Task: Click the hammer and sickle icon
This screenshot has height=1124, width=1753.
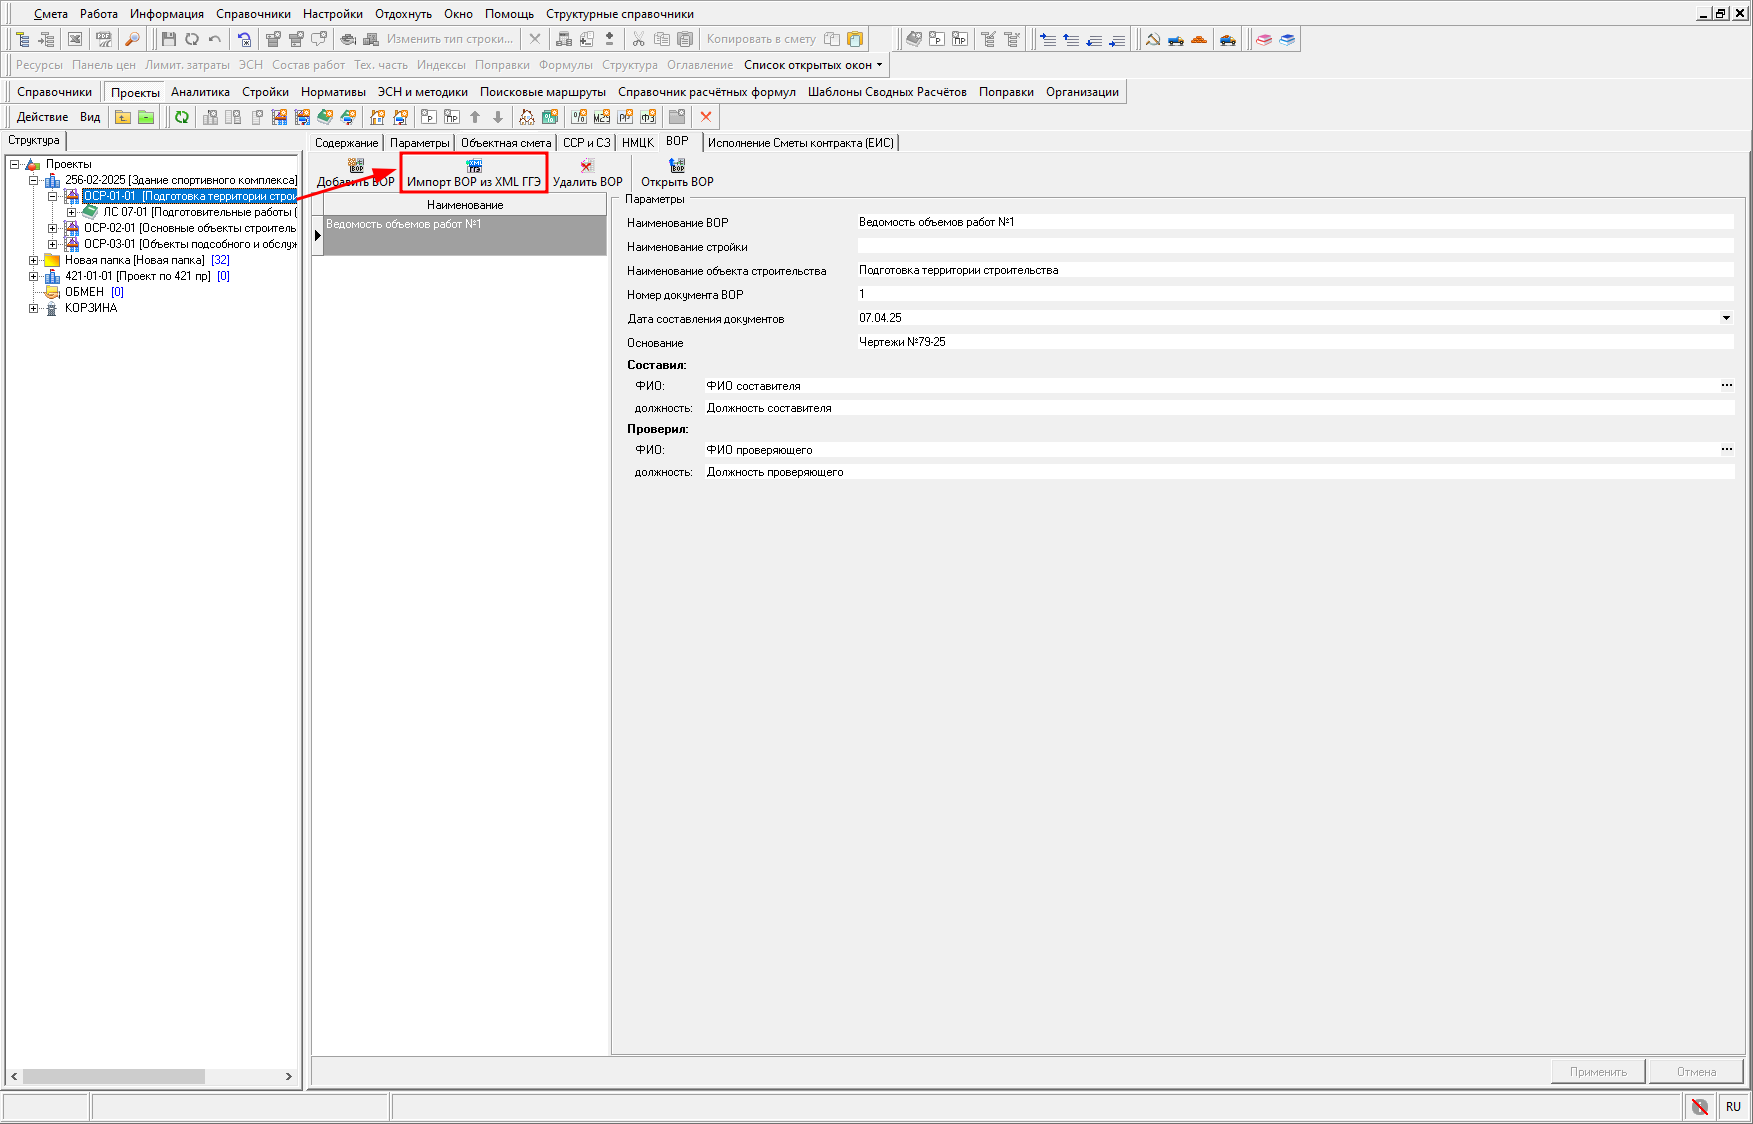Action: [1153, 39]
